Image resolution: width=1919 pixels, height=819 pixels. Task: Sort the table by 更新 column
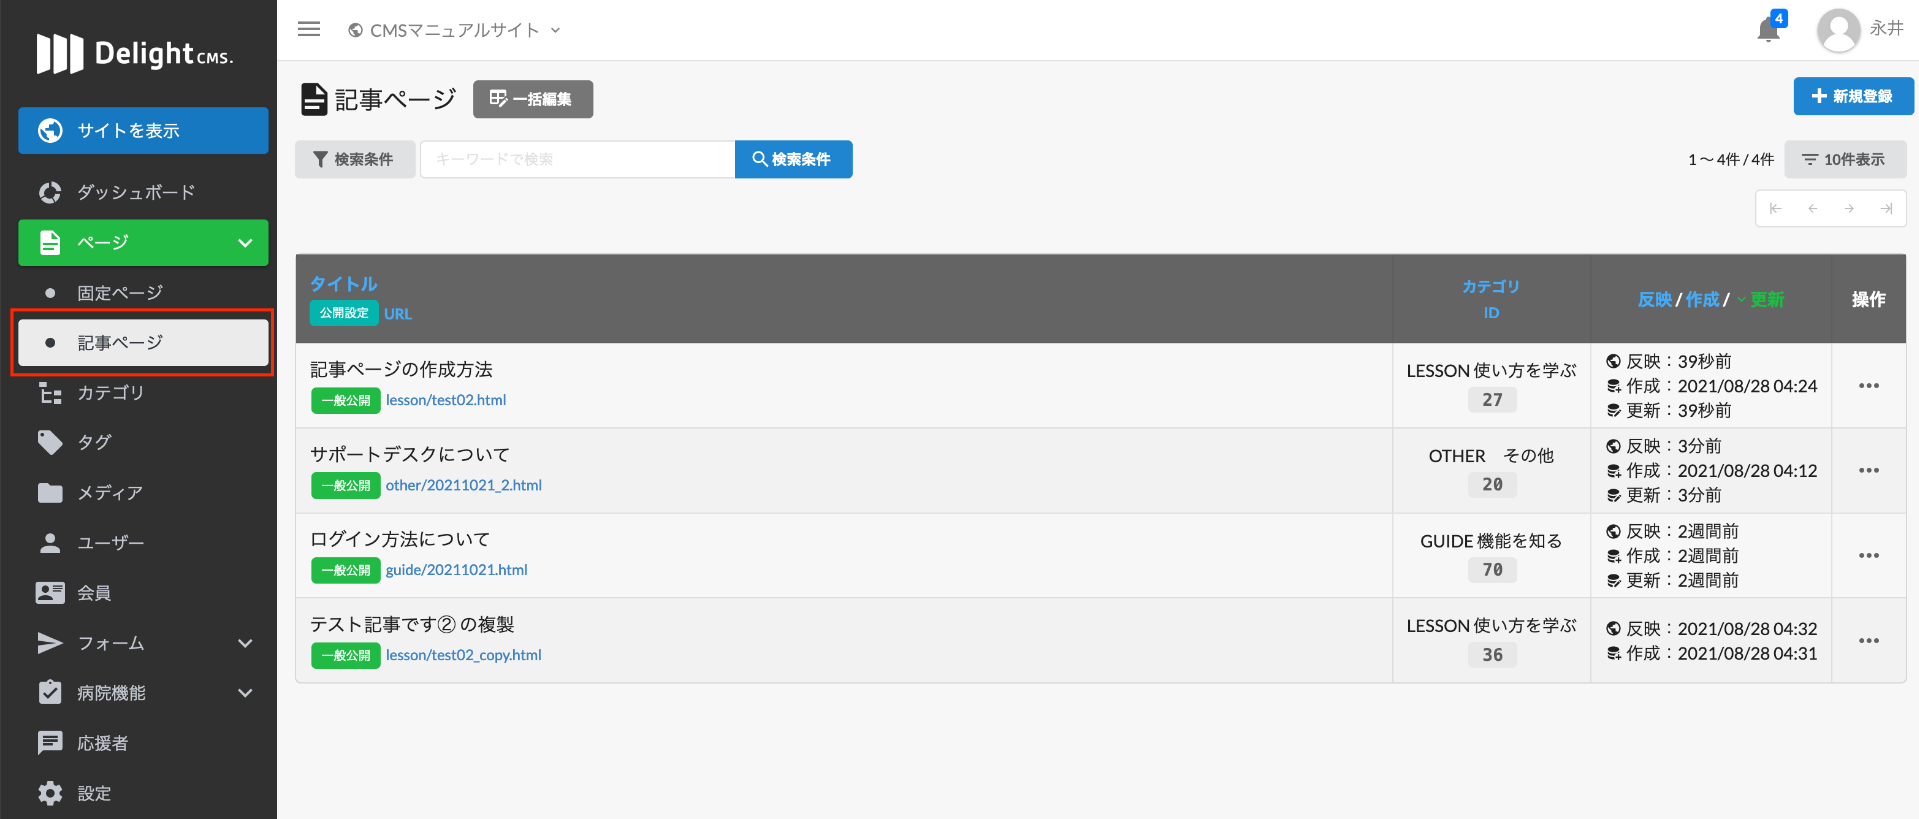pyautogui.click(x=1766, y=299)
